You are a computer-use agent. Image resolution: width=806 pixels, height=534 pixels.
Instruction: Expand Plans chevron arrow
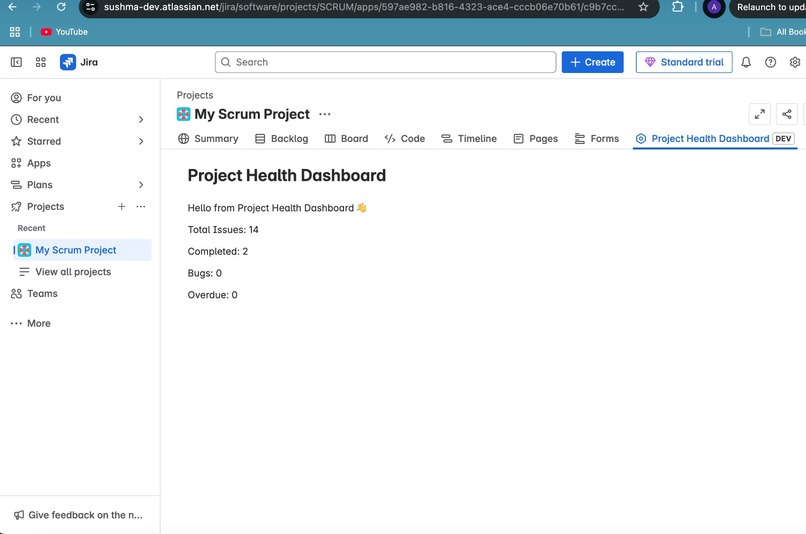[141, 185]
